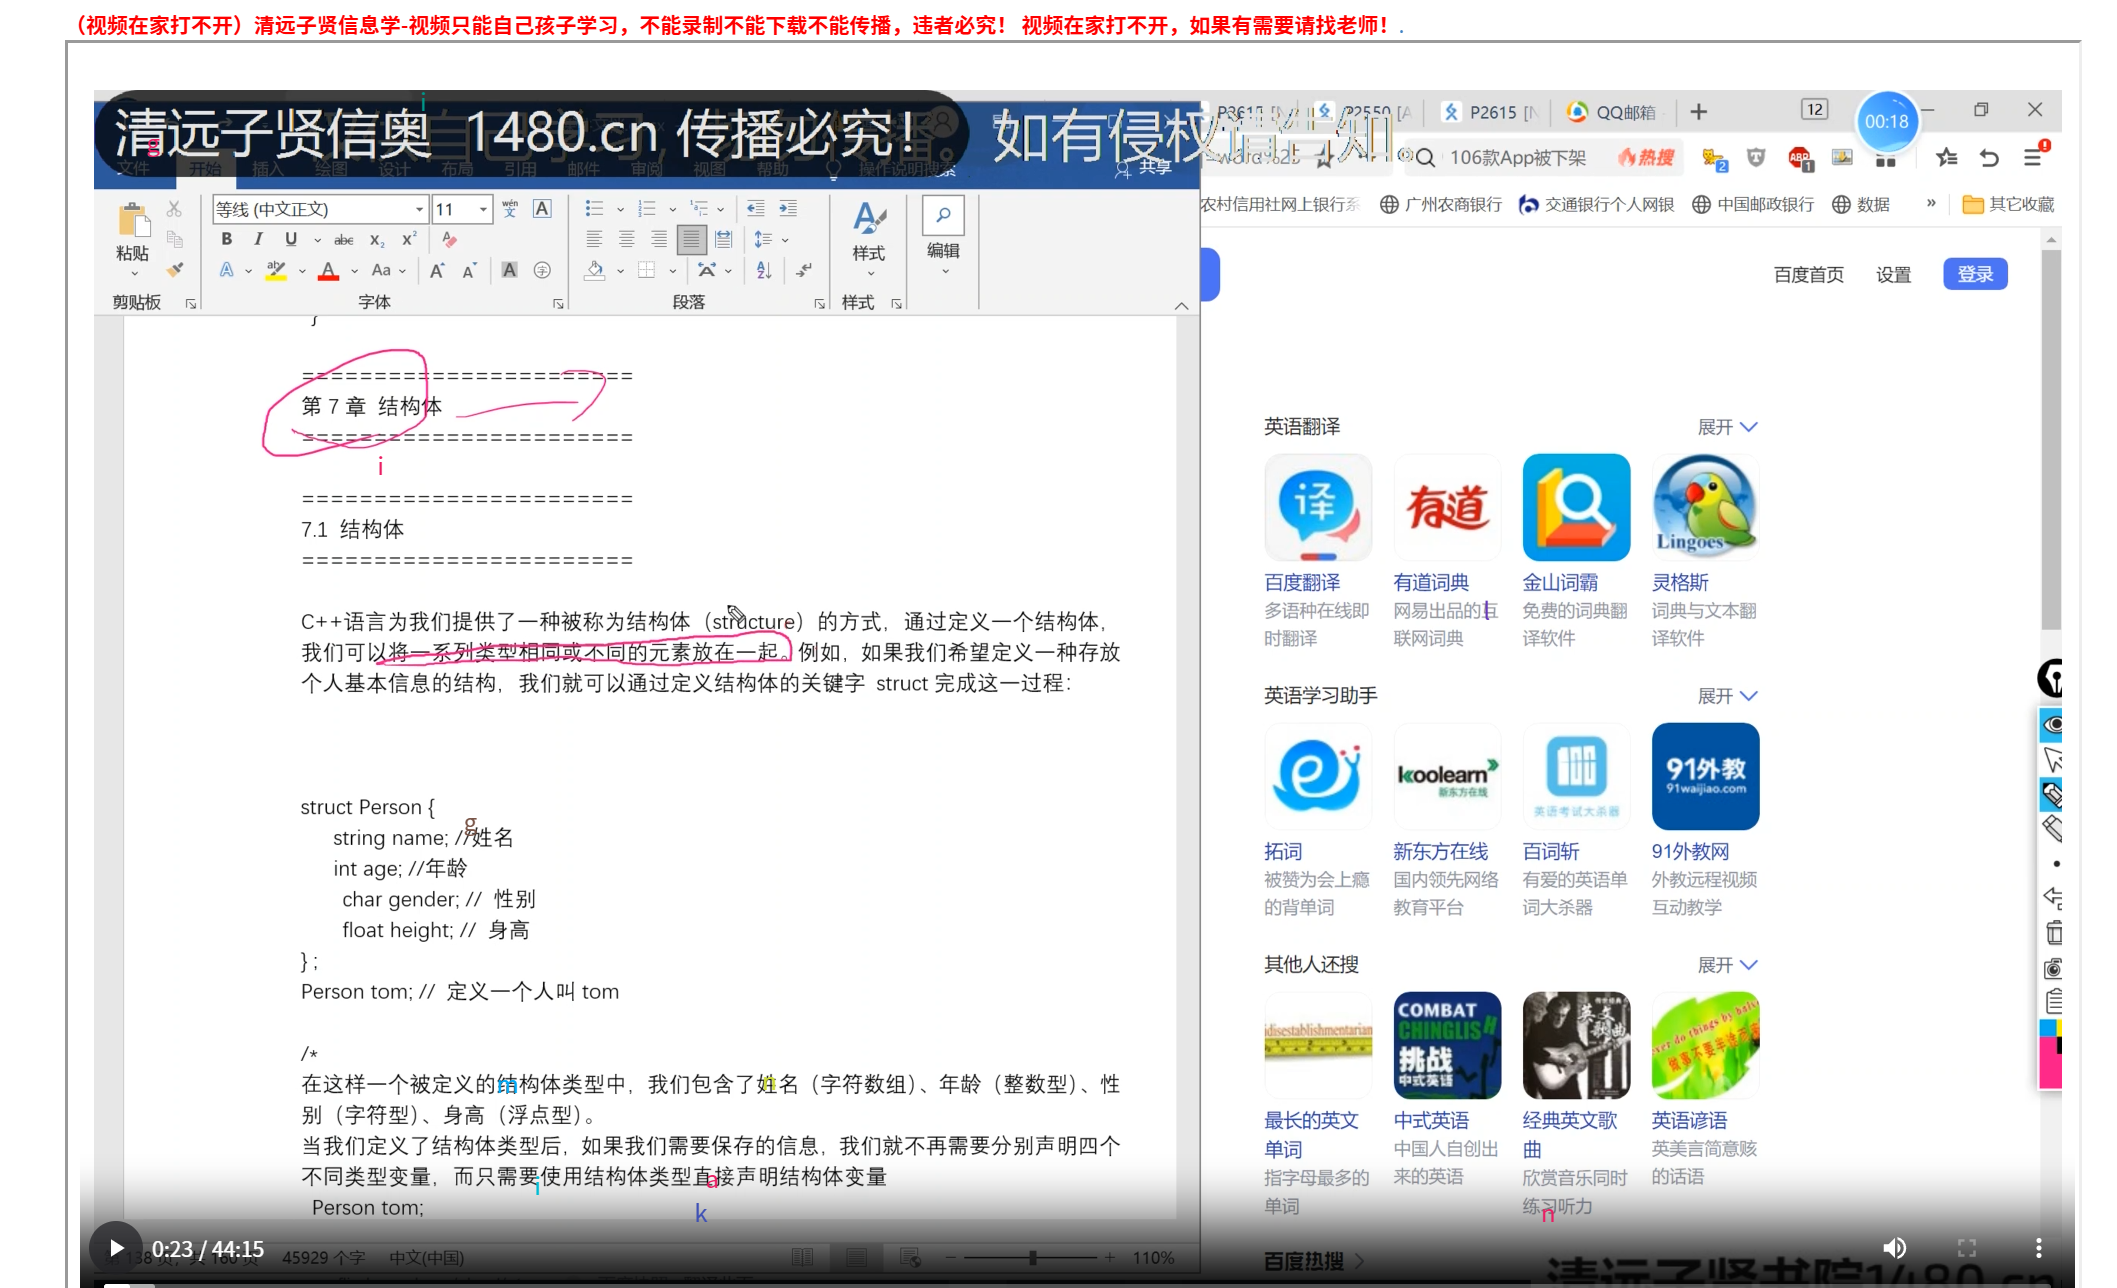Screen dimensions: 2117x1288
Task: Apply Italic formatting in the ribbon
Action: [258, 239]
